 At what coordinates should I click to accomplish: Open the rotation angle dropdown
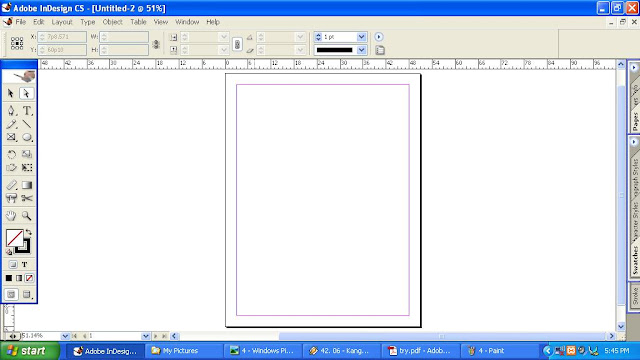(x=300, y=37)
